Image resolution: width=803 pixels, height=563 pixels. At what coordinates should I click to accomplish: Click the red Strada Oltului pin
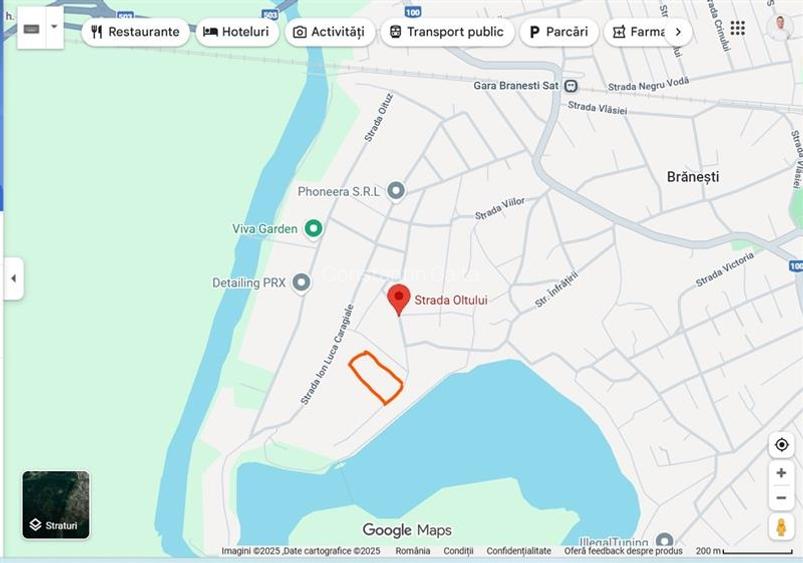(398, 300)
